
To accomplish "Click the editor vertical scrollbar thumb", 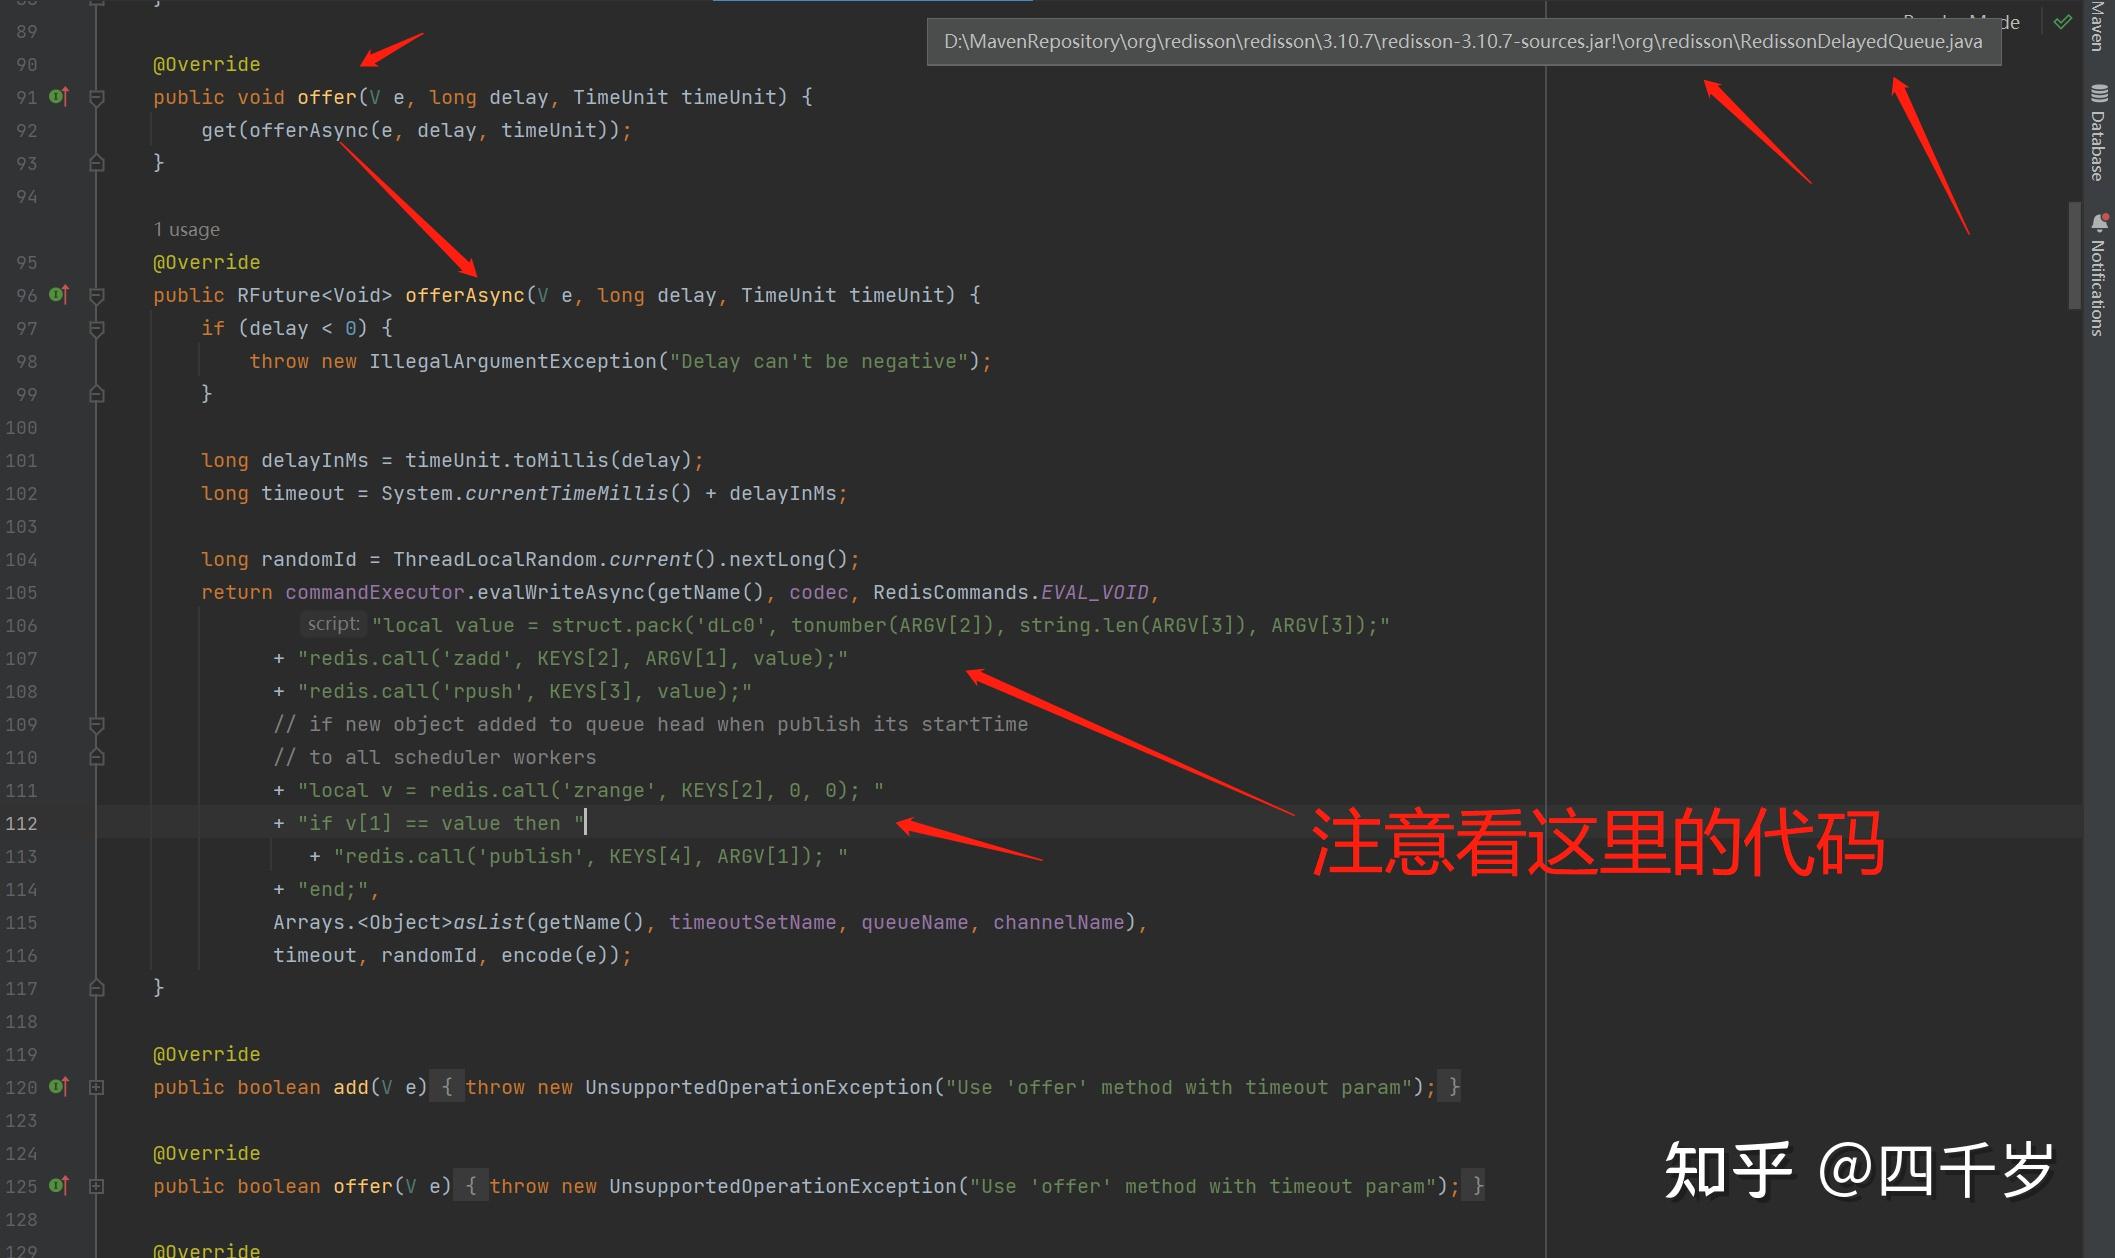I will 2074,255.
